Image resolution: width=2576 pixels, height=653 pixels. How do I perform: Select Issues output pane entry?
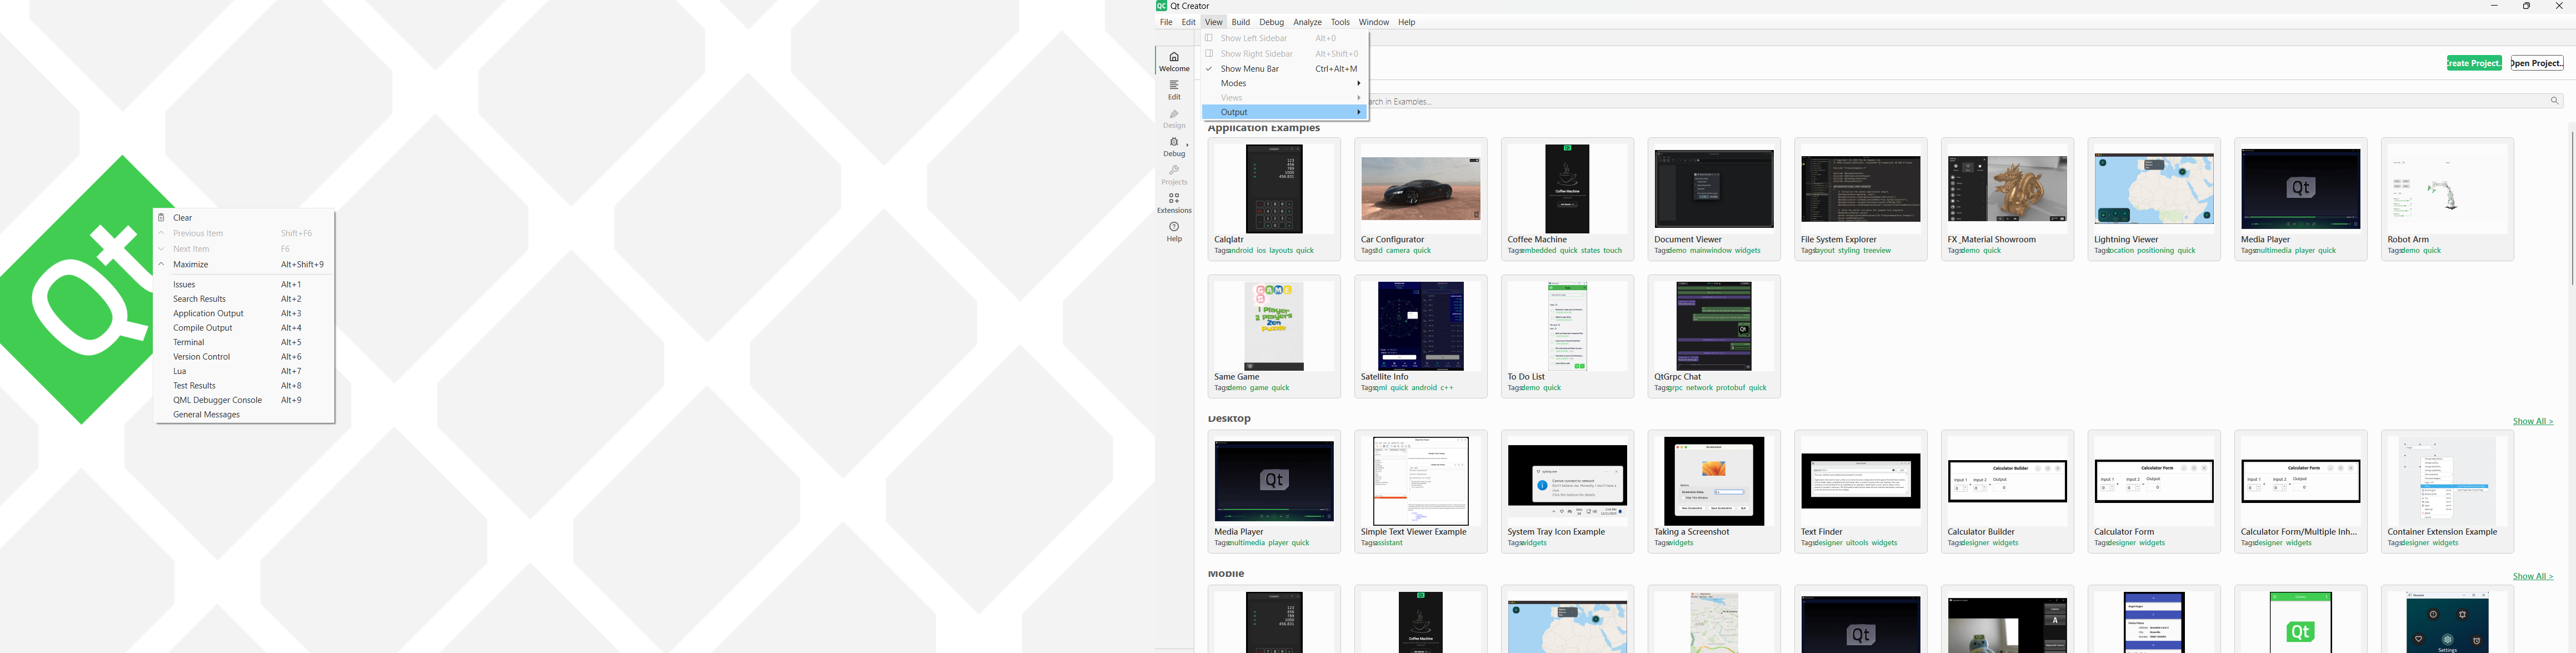click(244, 285)
